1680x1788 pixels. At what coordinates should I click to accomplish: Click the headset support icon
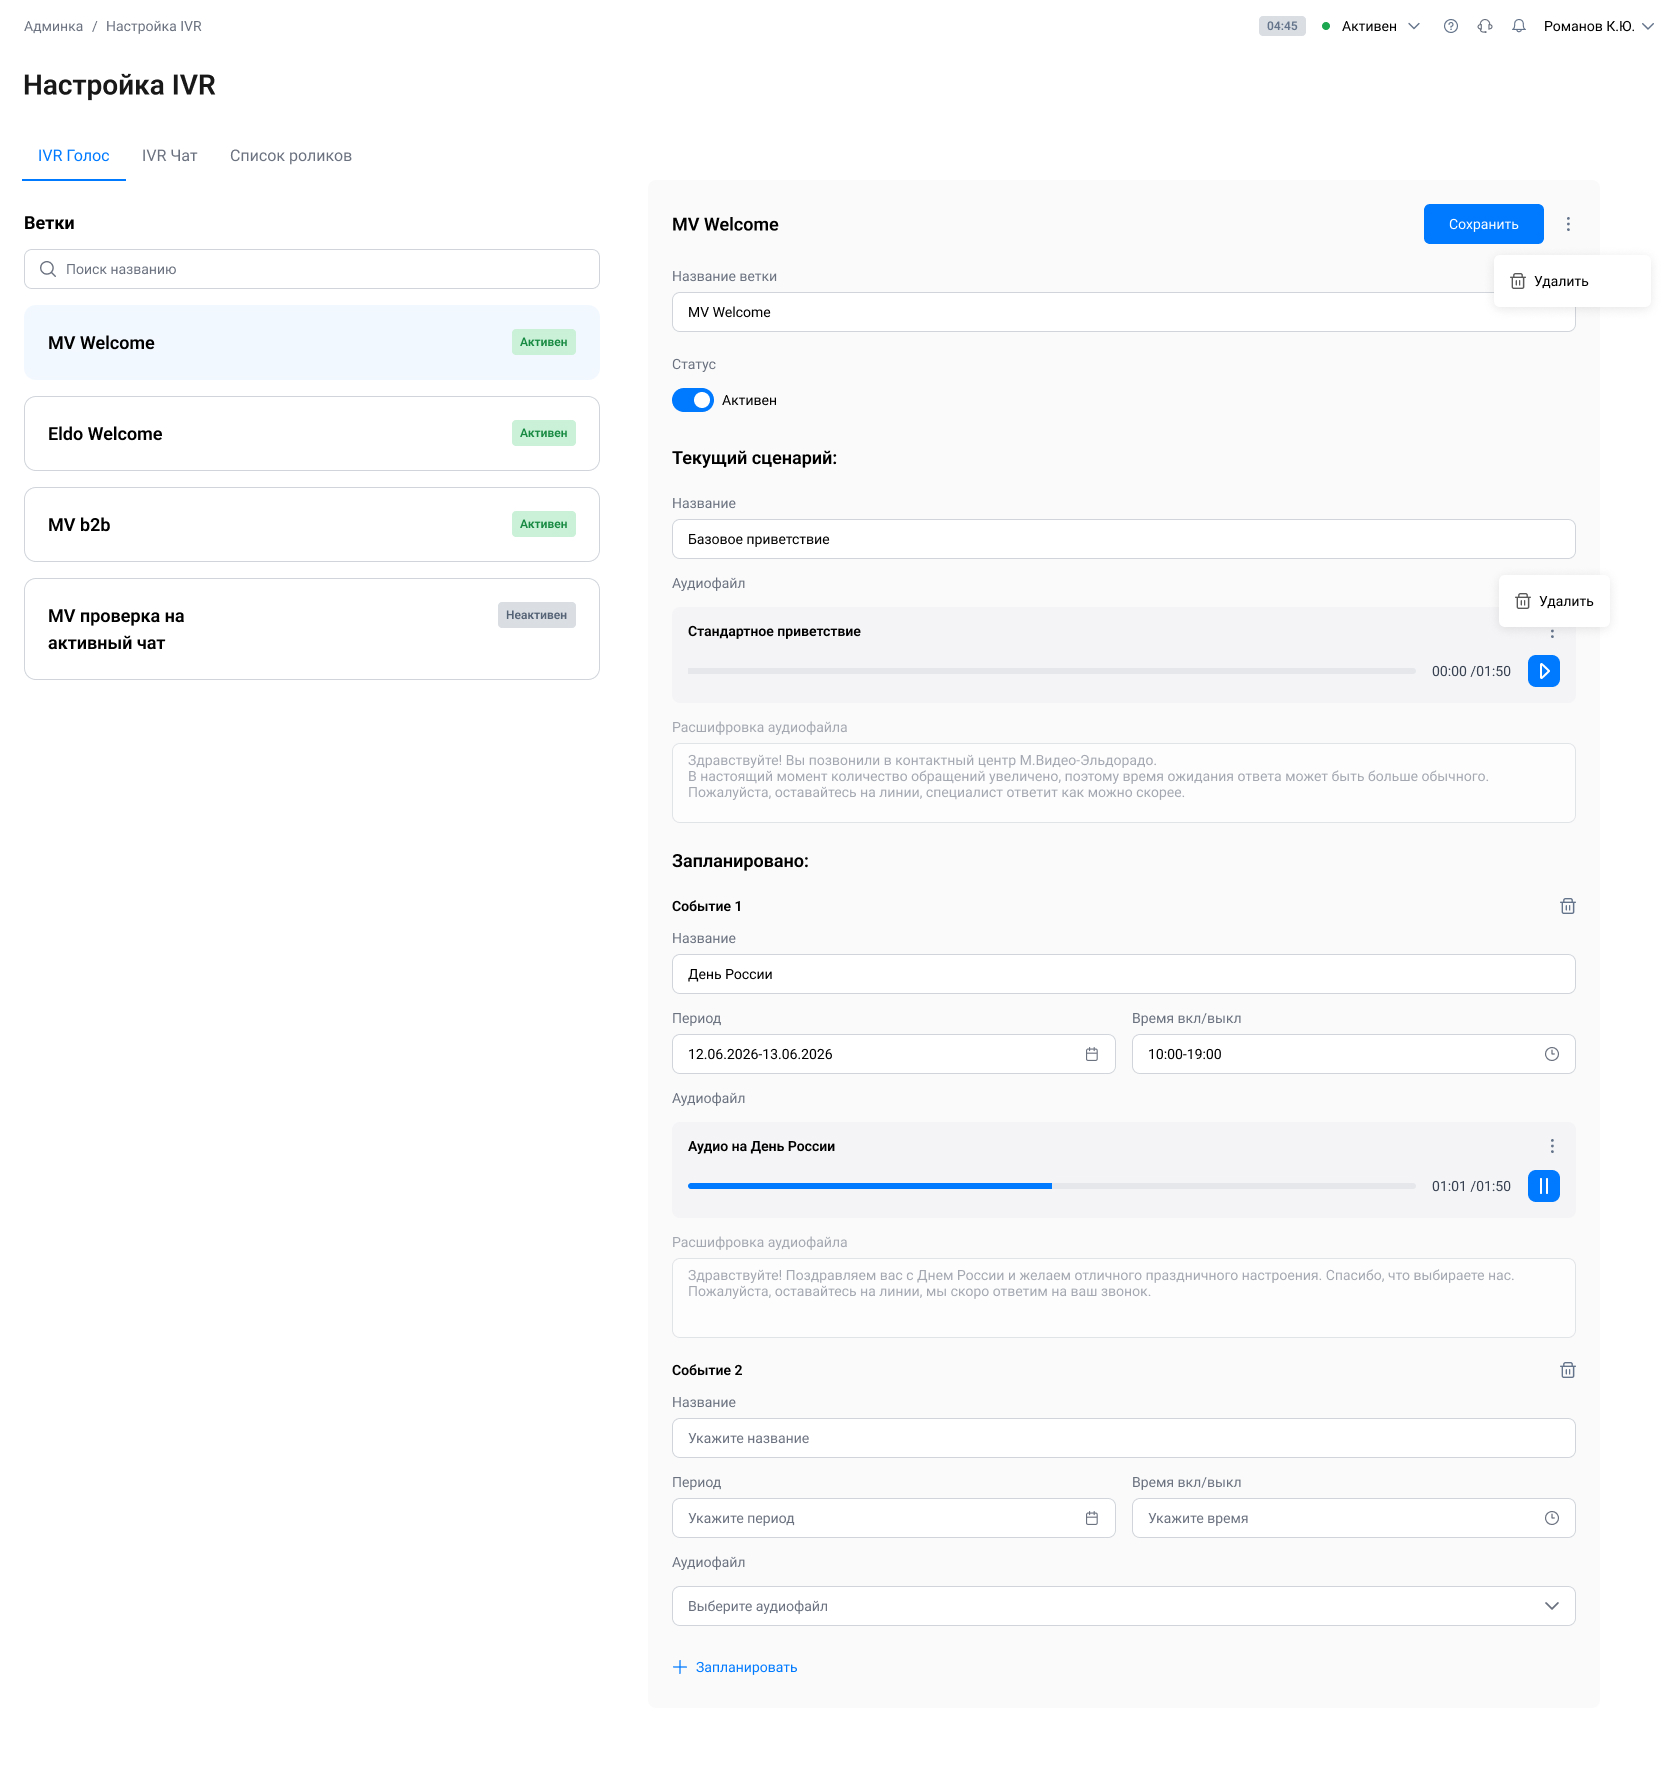(1485, 26)
